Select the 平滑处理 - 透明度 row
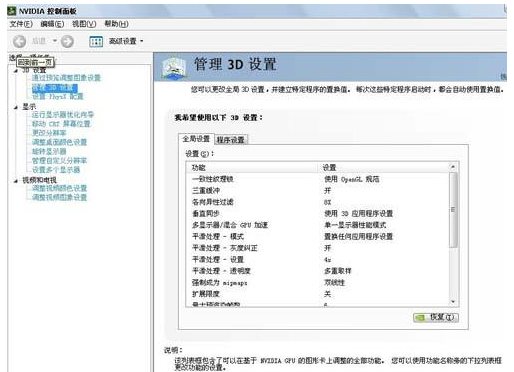 (x=318, y=271)
